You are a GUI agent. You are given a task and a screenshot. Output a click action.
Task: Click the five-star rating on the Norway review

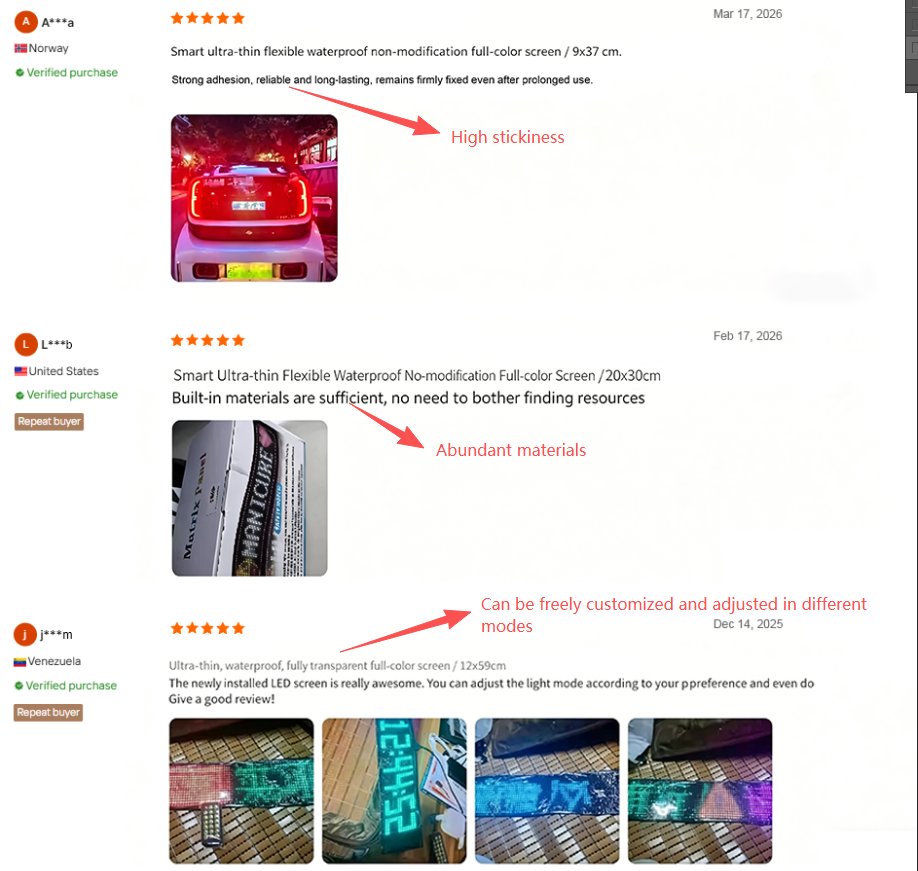pyautogui.click(x=207, y=18)
